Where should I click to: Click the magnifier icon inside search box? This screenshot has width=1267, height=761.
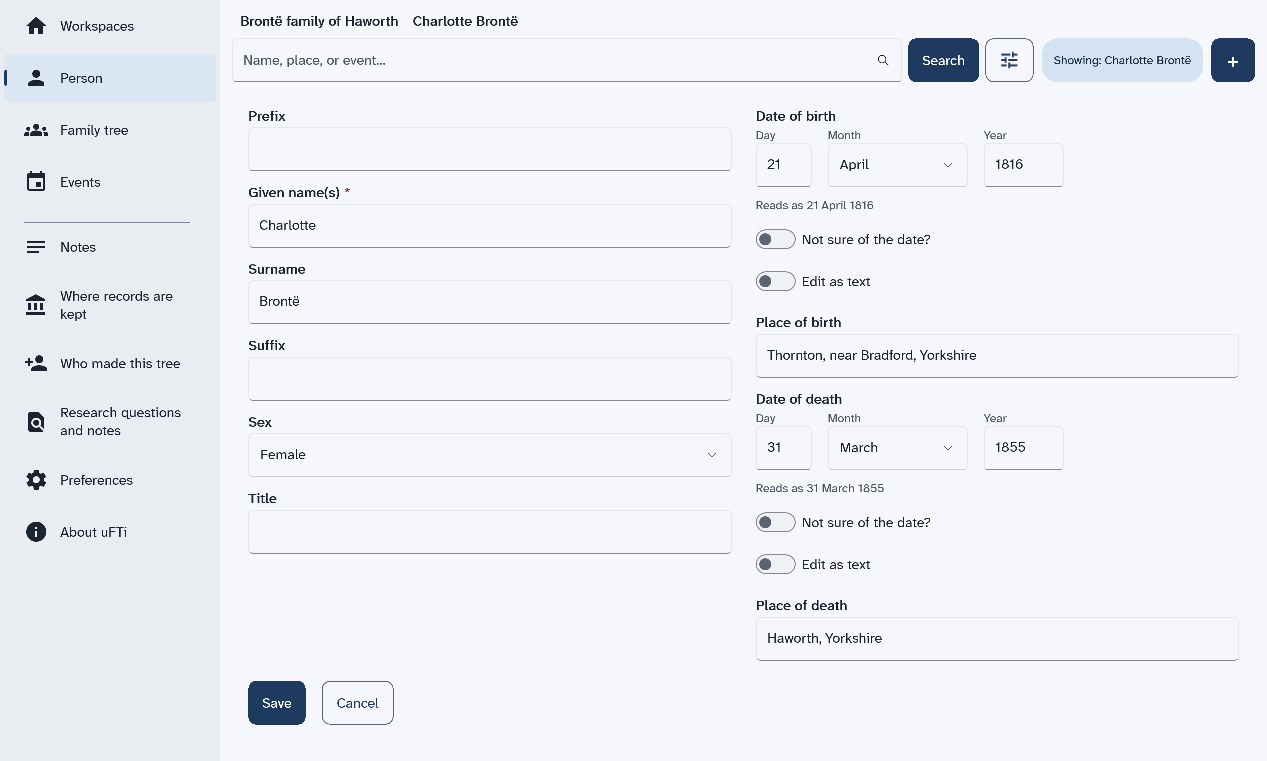(883, 60)
